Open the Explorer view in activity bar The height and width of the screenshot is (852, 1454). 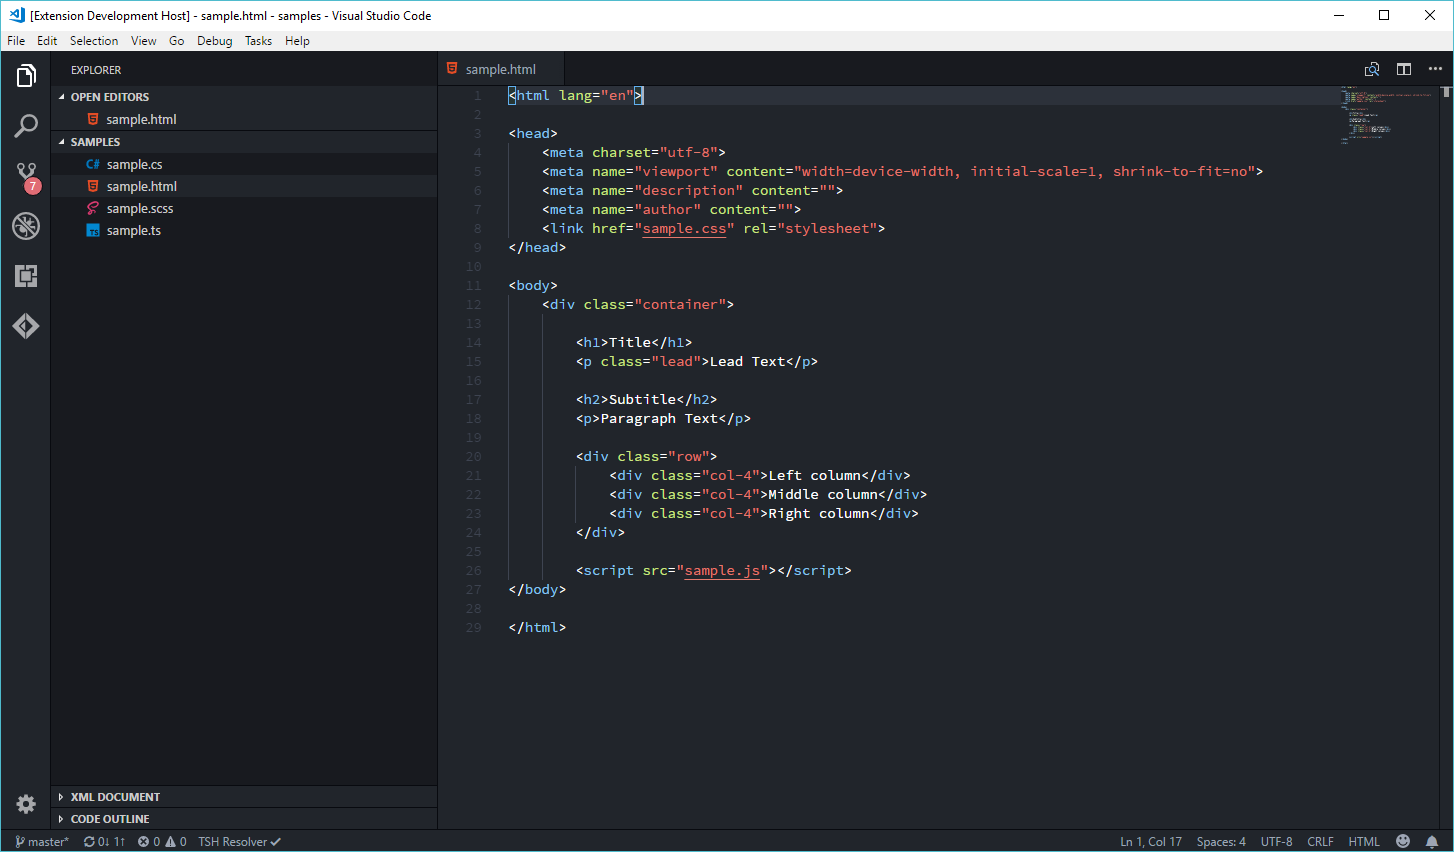[x=26, y=76]
